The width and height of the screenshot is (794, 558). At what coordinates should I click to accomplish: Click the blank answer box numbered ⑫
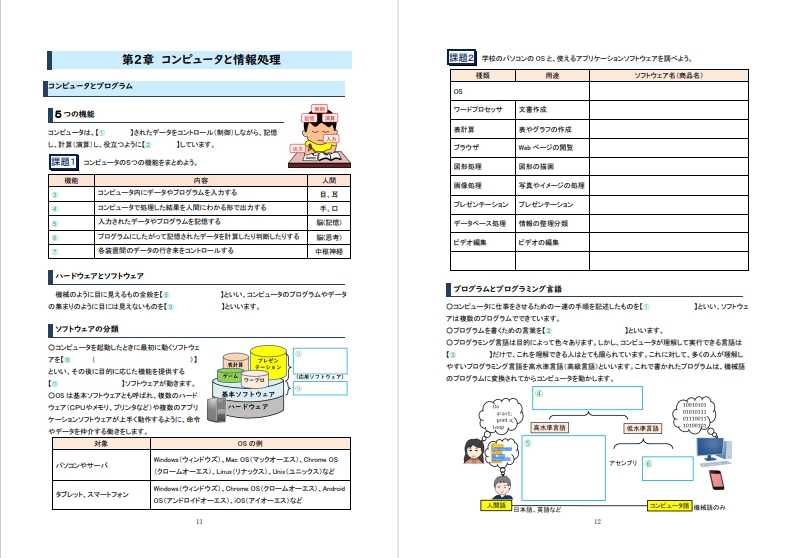click(320, 388)
